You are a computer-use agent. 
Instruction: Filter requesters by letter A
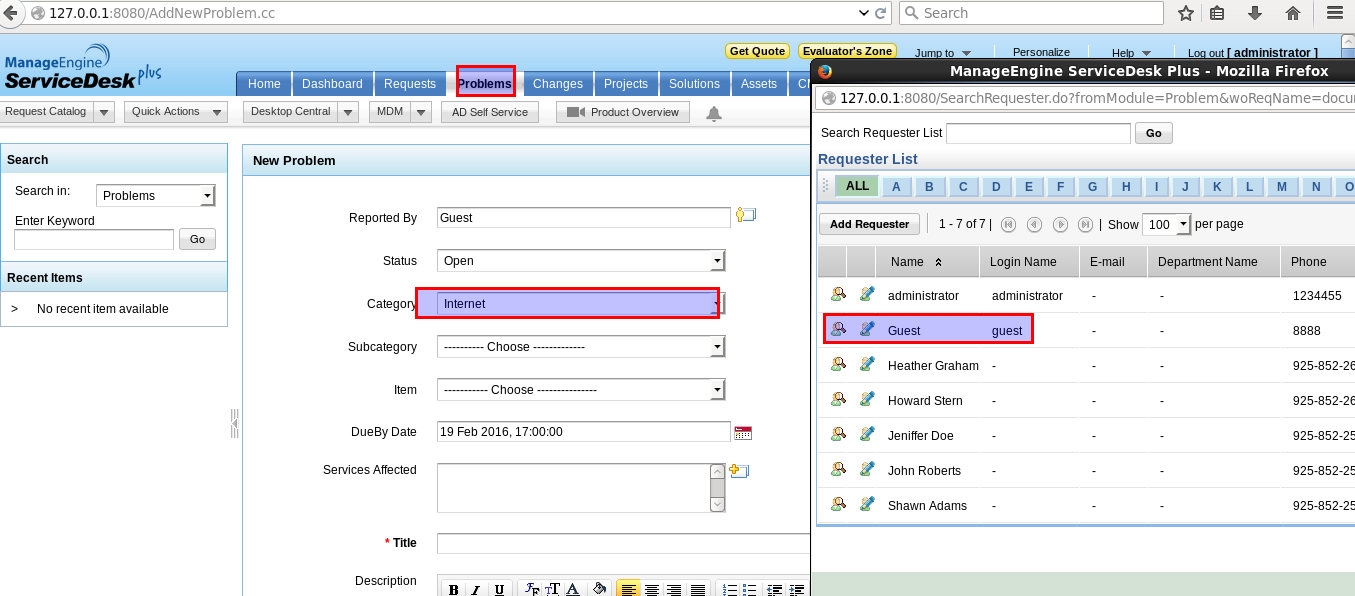click(x=896, y=187)
